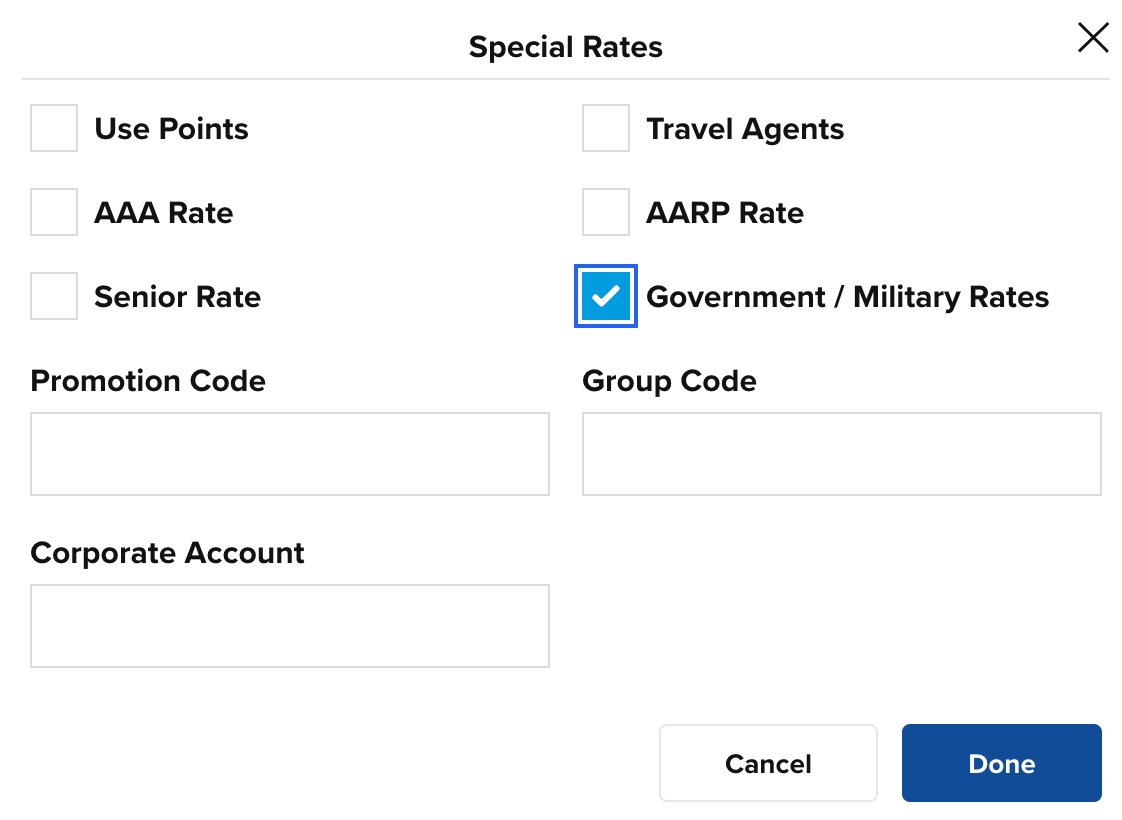Close the Special Rates dialog
The height and width of the screenshot is (820, 1122).
point(1093,38)
